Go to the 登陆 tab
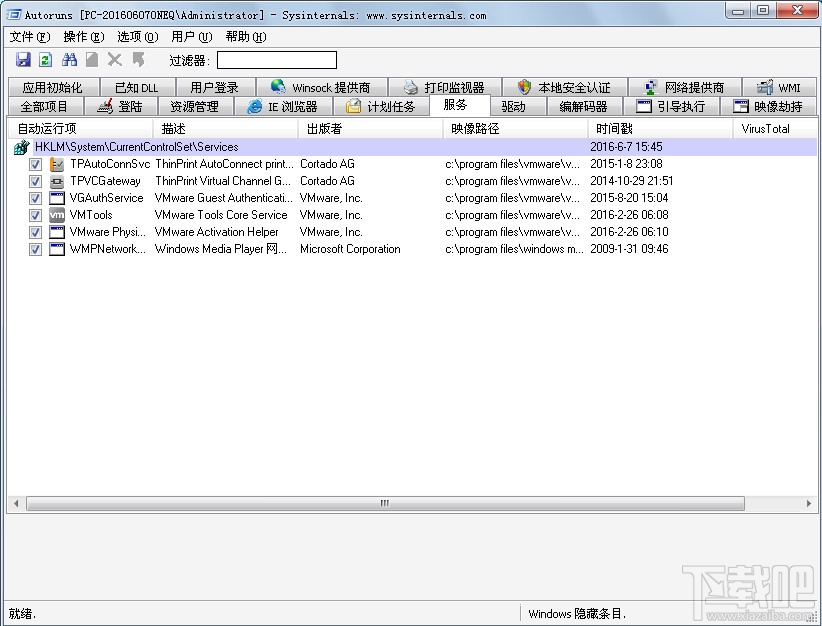The image size is (822, 626). tap(121, 106)
